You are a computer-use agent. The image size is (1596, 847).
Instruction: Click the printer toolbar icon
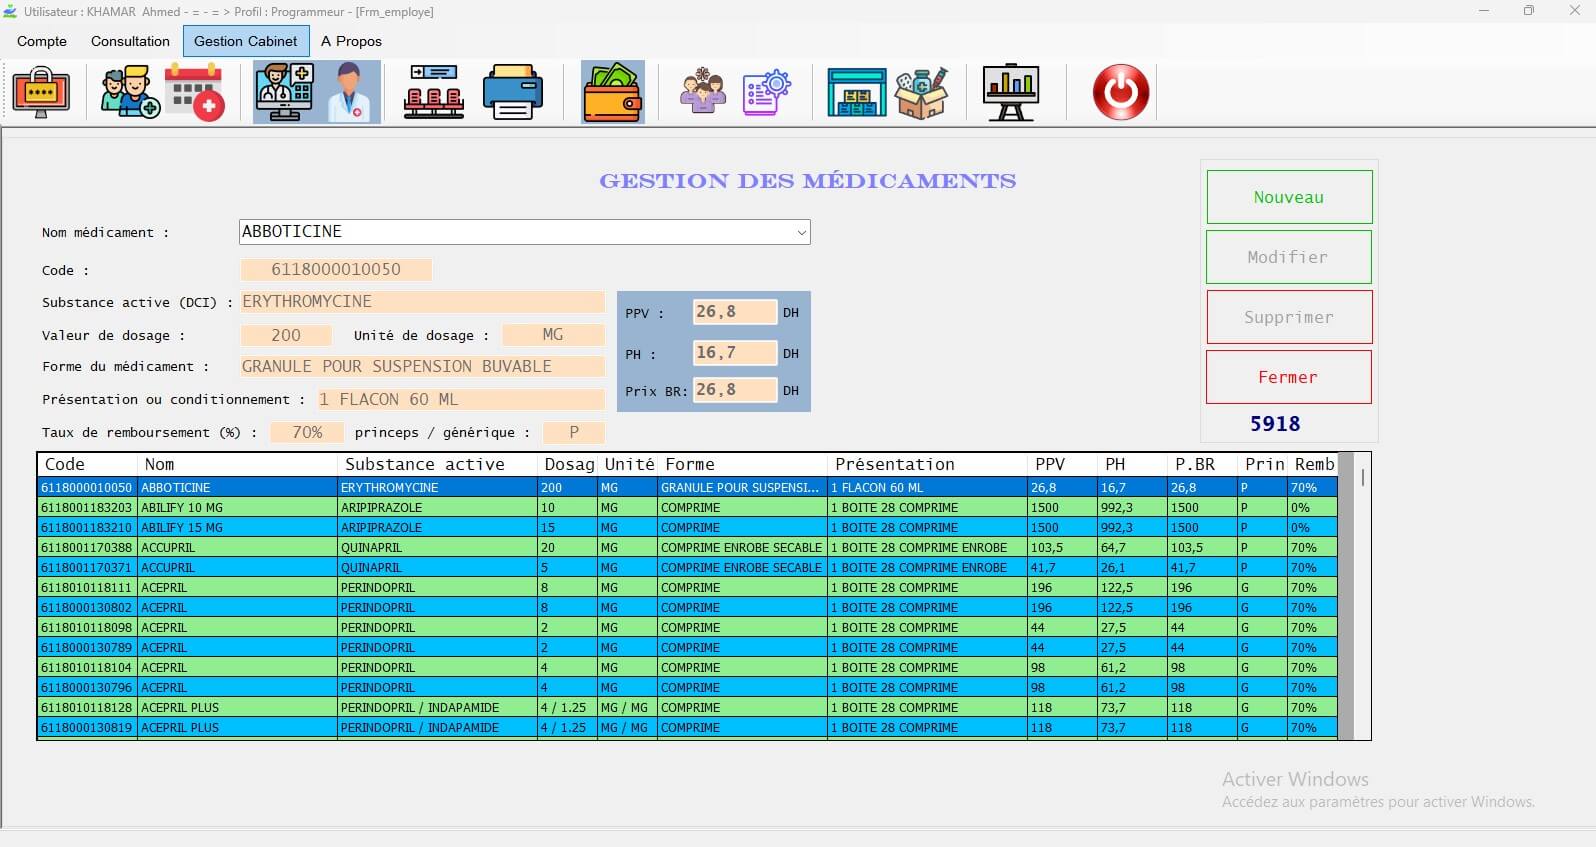pyautogui.click(x=513, y=92)
